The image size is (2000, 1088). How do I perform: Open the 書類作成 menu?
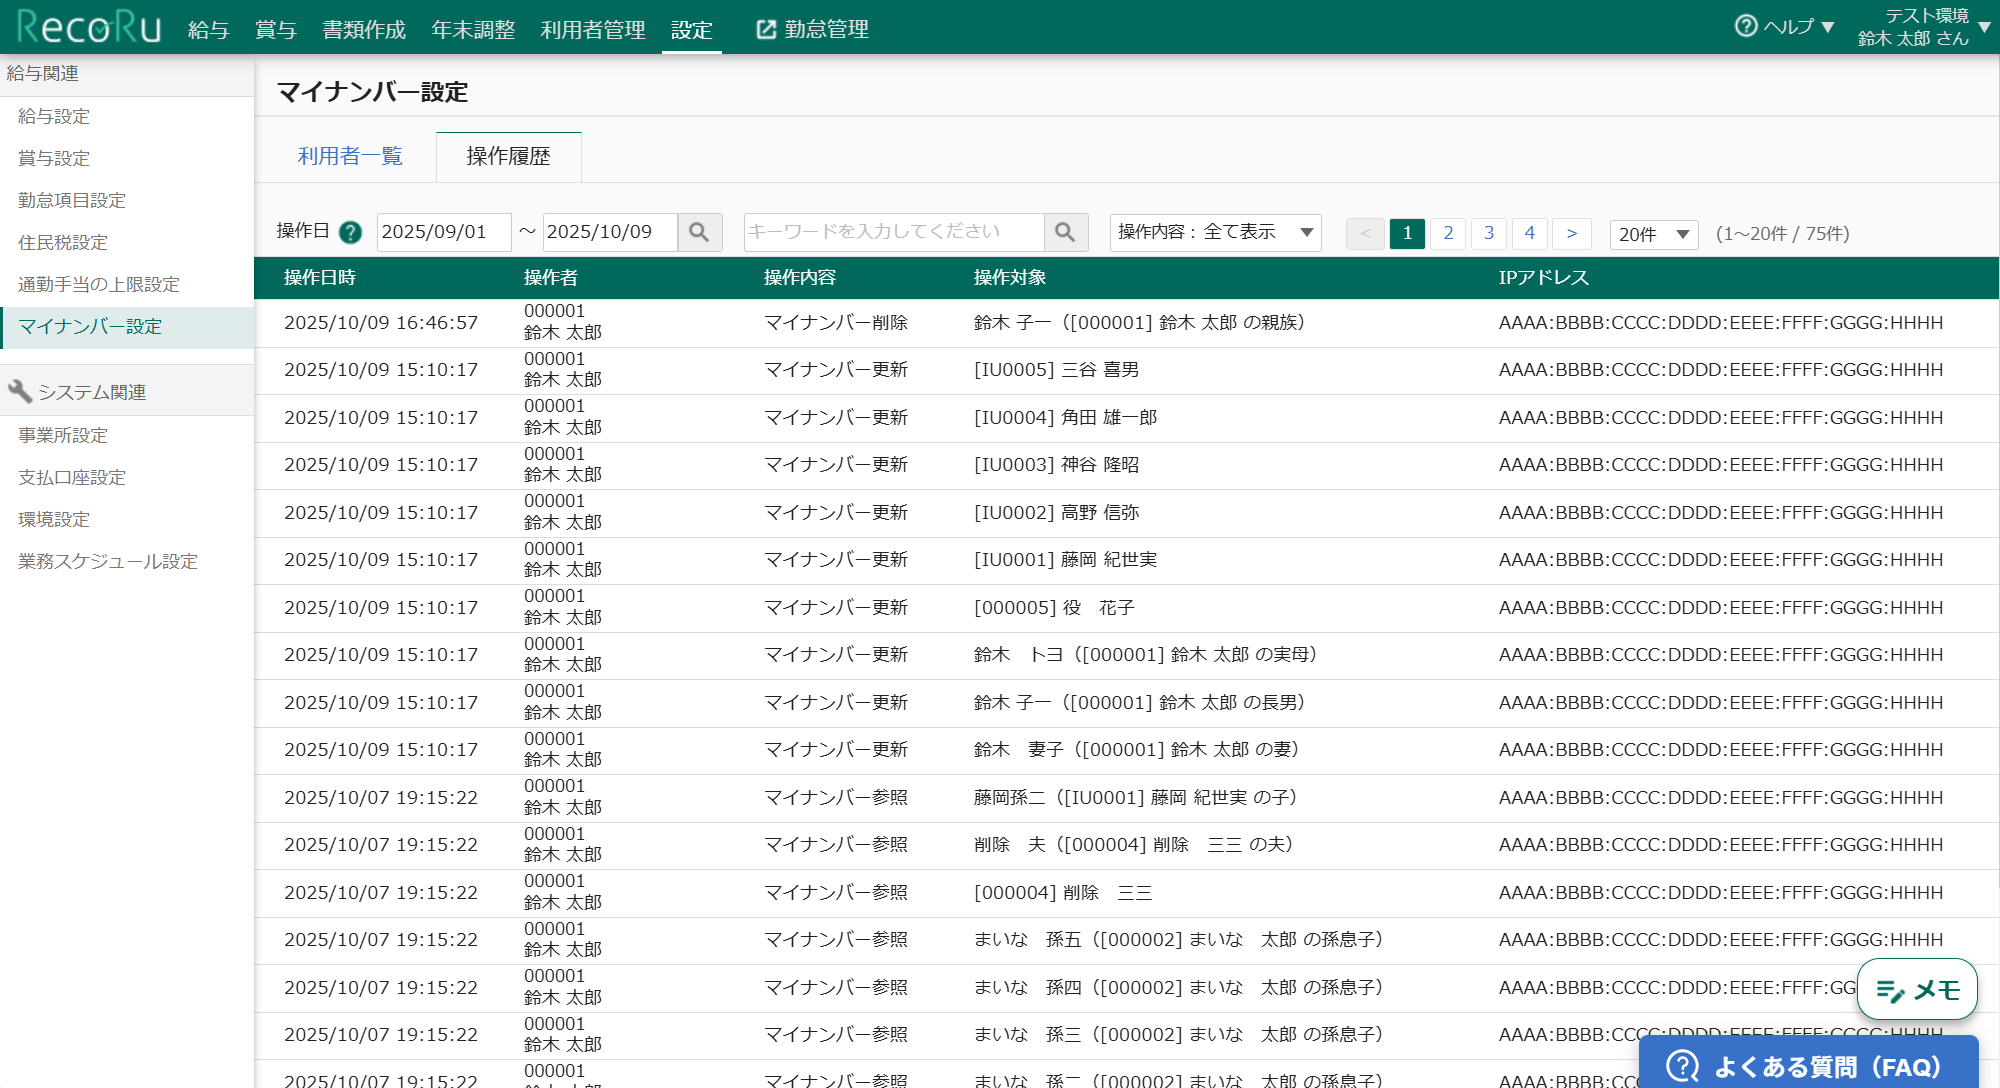[x=364, y=30]
